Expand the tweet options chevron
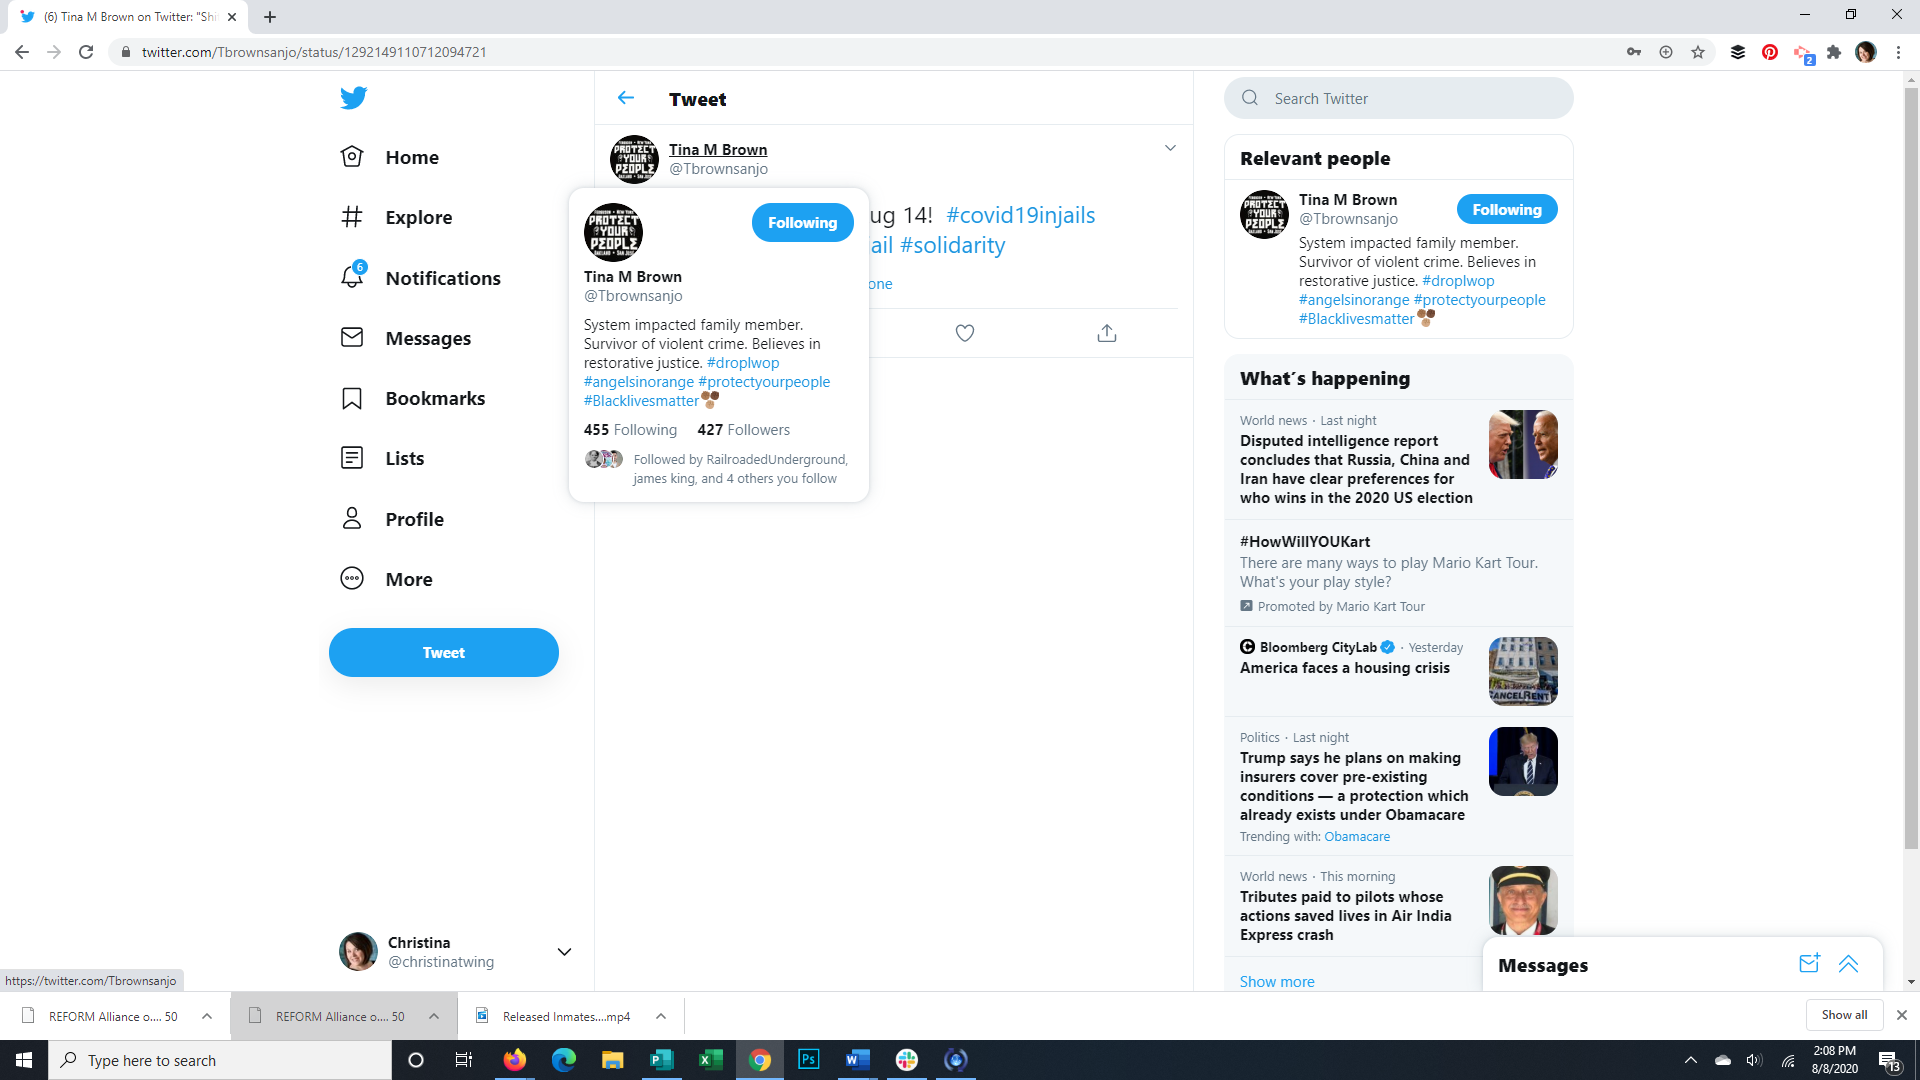The image size is (1920, 1080). [1170, 148]
